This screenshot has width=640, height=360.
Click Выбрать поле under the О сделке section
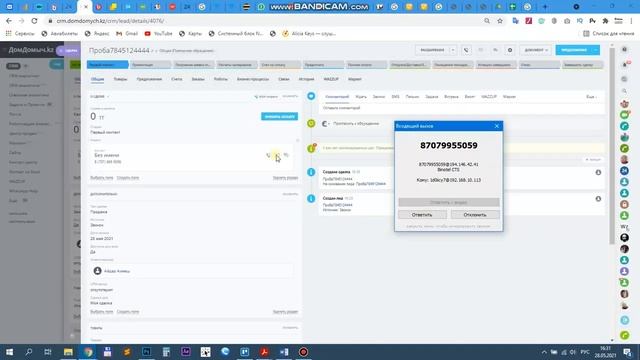pyautogui.click(x=102, y=178)
